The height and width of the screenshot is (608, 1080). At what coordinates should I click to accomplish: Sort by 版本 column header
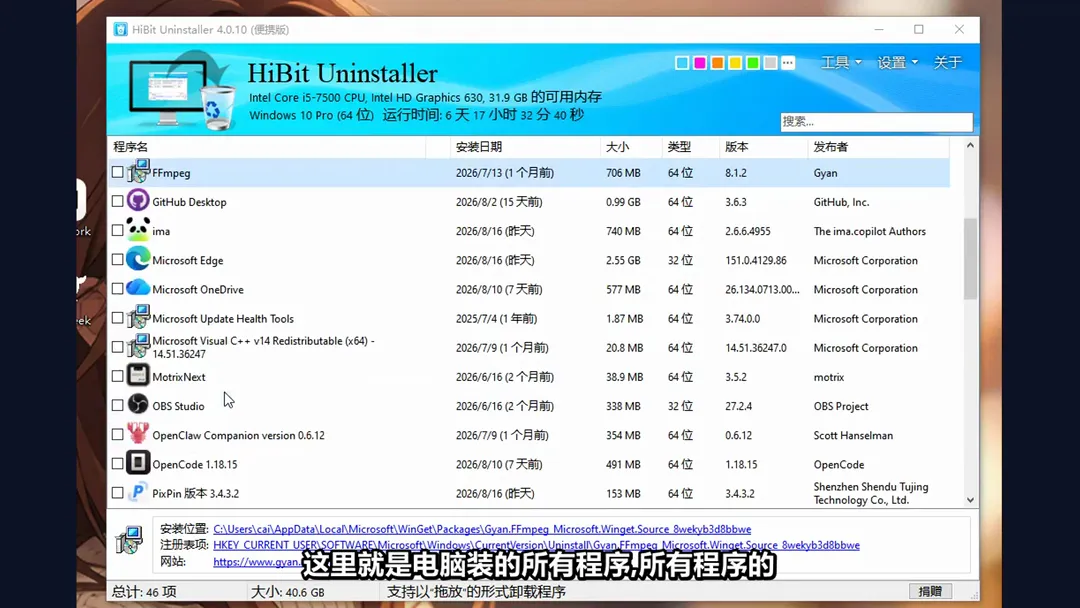point(763,147)
